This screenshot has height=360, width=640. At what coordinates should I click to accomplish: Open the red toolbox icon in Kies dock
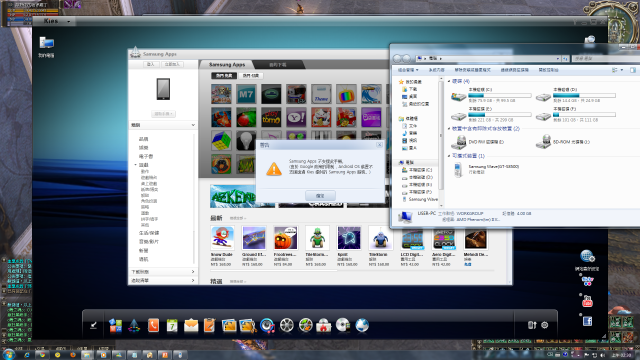click(323, 325)
